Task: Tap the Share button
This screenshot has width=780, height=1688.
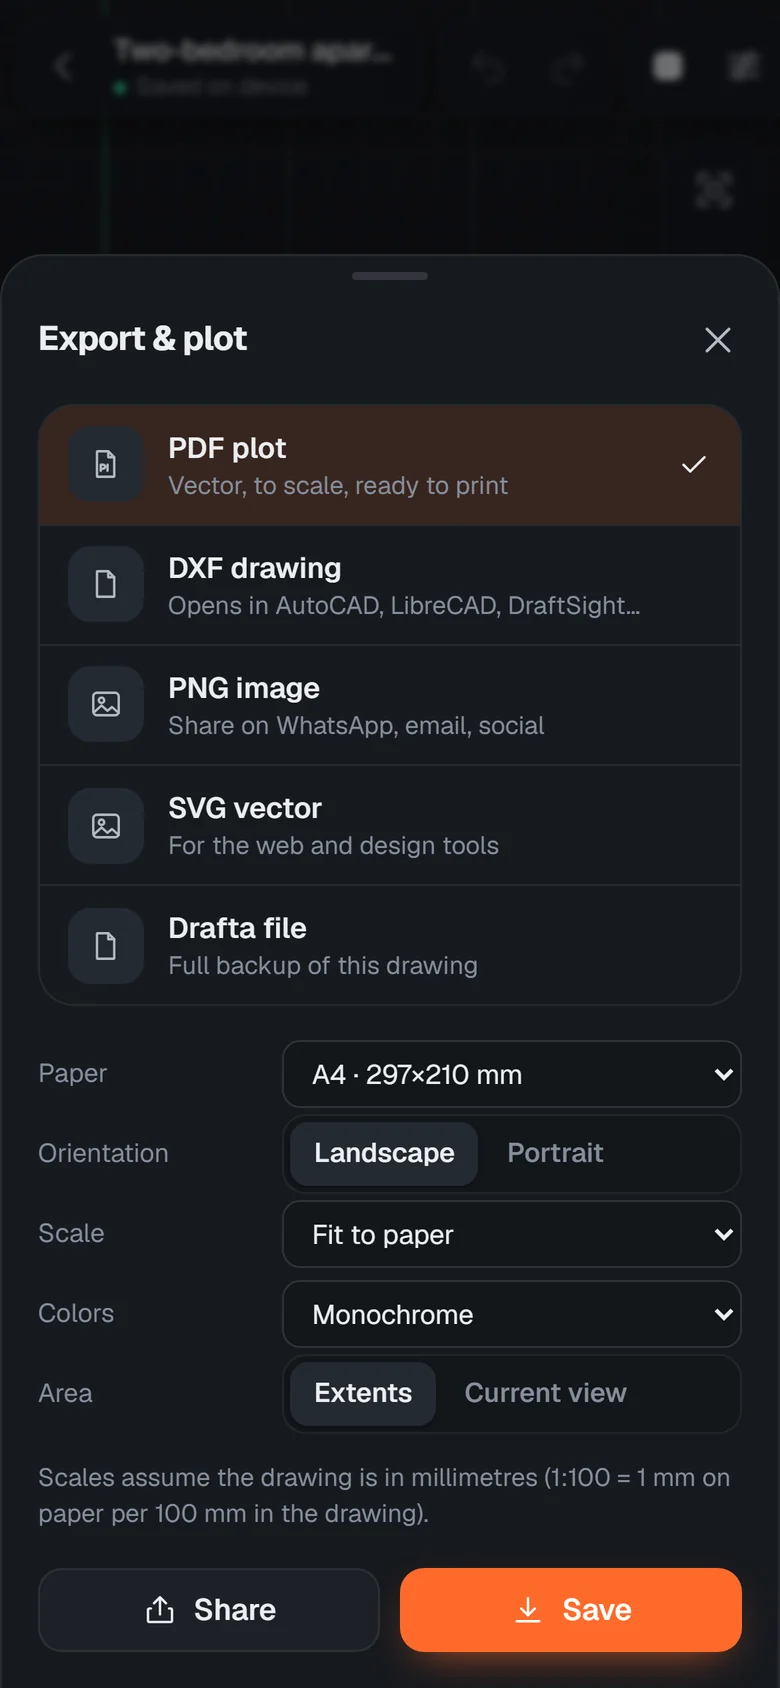Action: tap(209, 1610)
